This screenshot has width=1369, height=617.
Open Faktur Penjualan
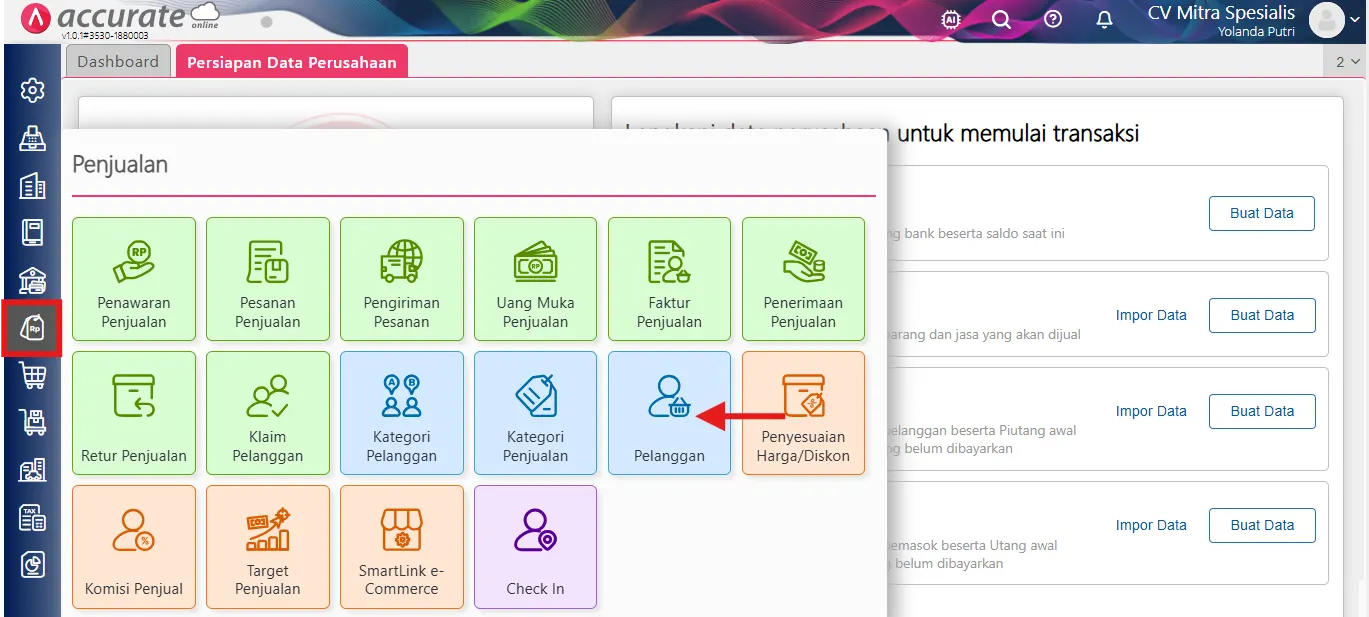pos(669,279)
